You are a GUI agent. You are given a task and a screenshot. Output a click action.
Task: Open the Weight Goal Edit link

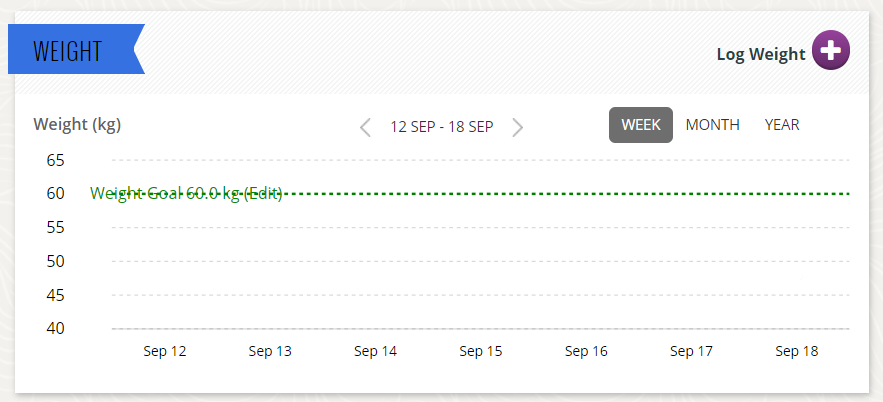coord(263,194)
